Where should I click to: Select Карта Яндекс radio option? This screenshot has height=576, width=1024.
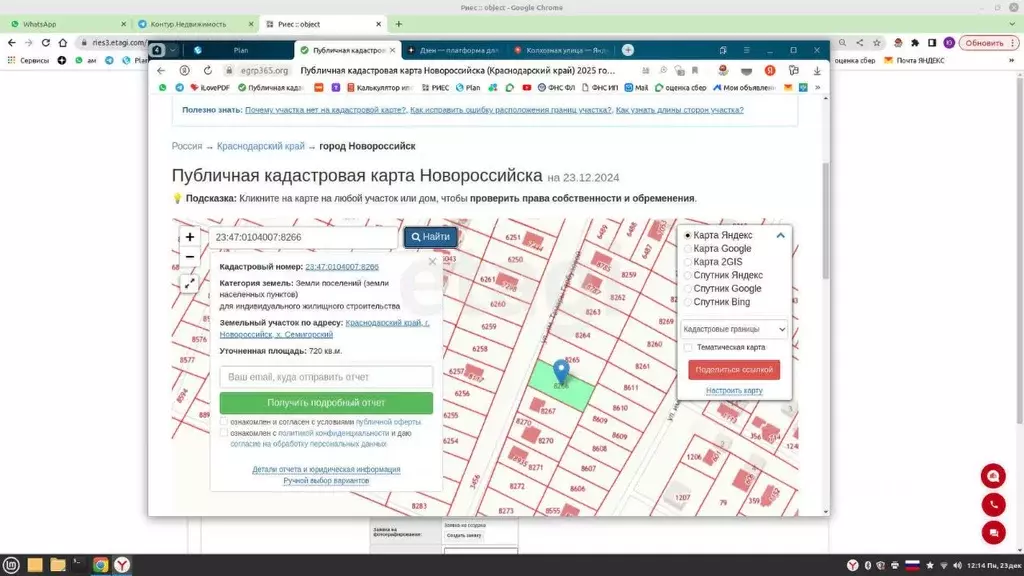[688, 235]
